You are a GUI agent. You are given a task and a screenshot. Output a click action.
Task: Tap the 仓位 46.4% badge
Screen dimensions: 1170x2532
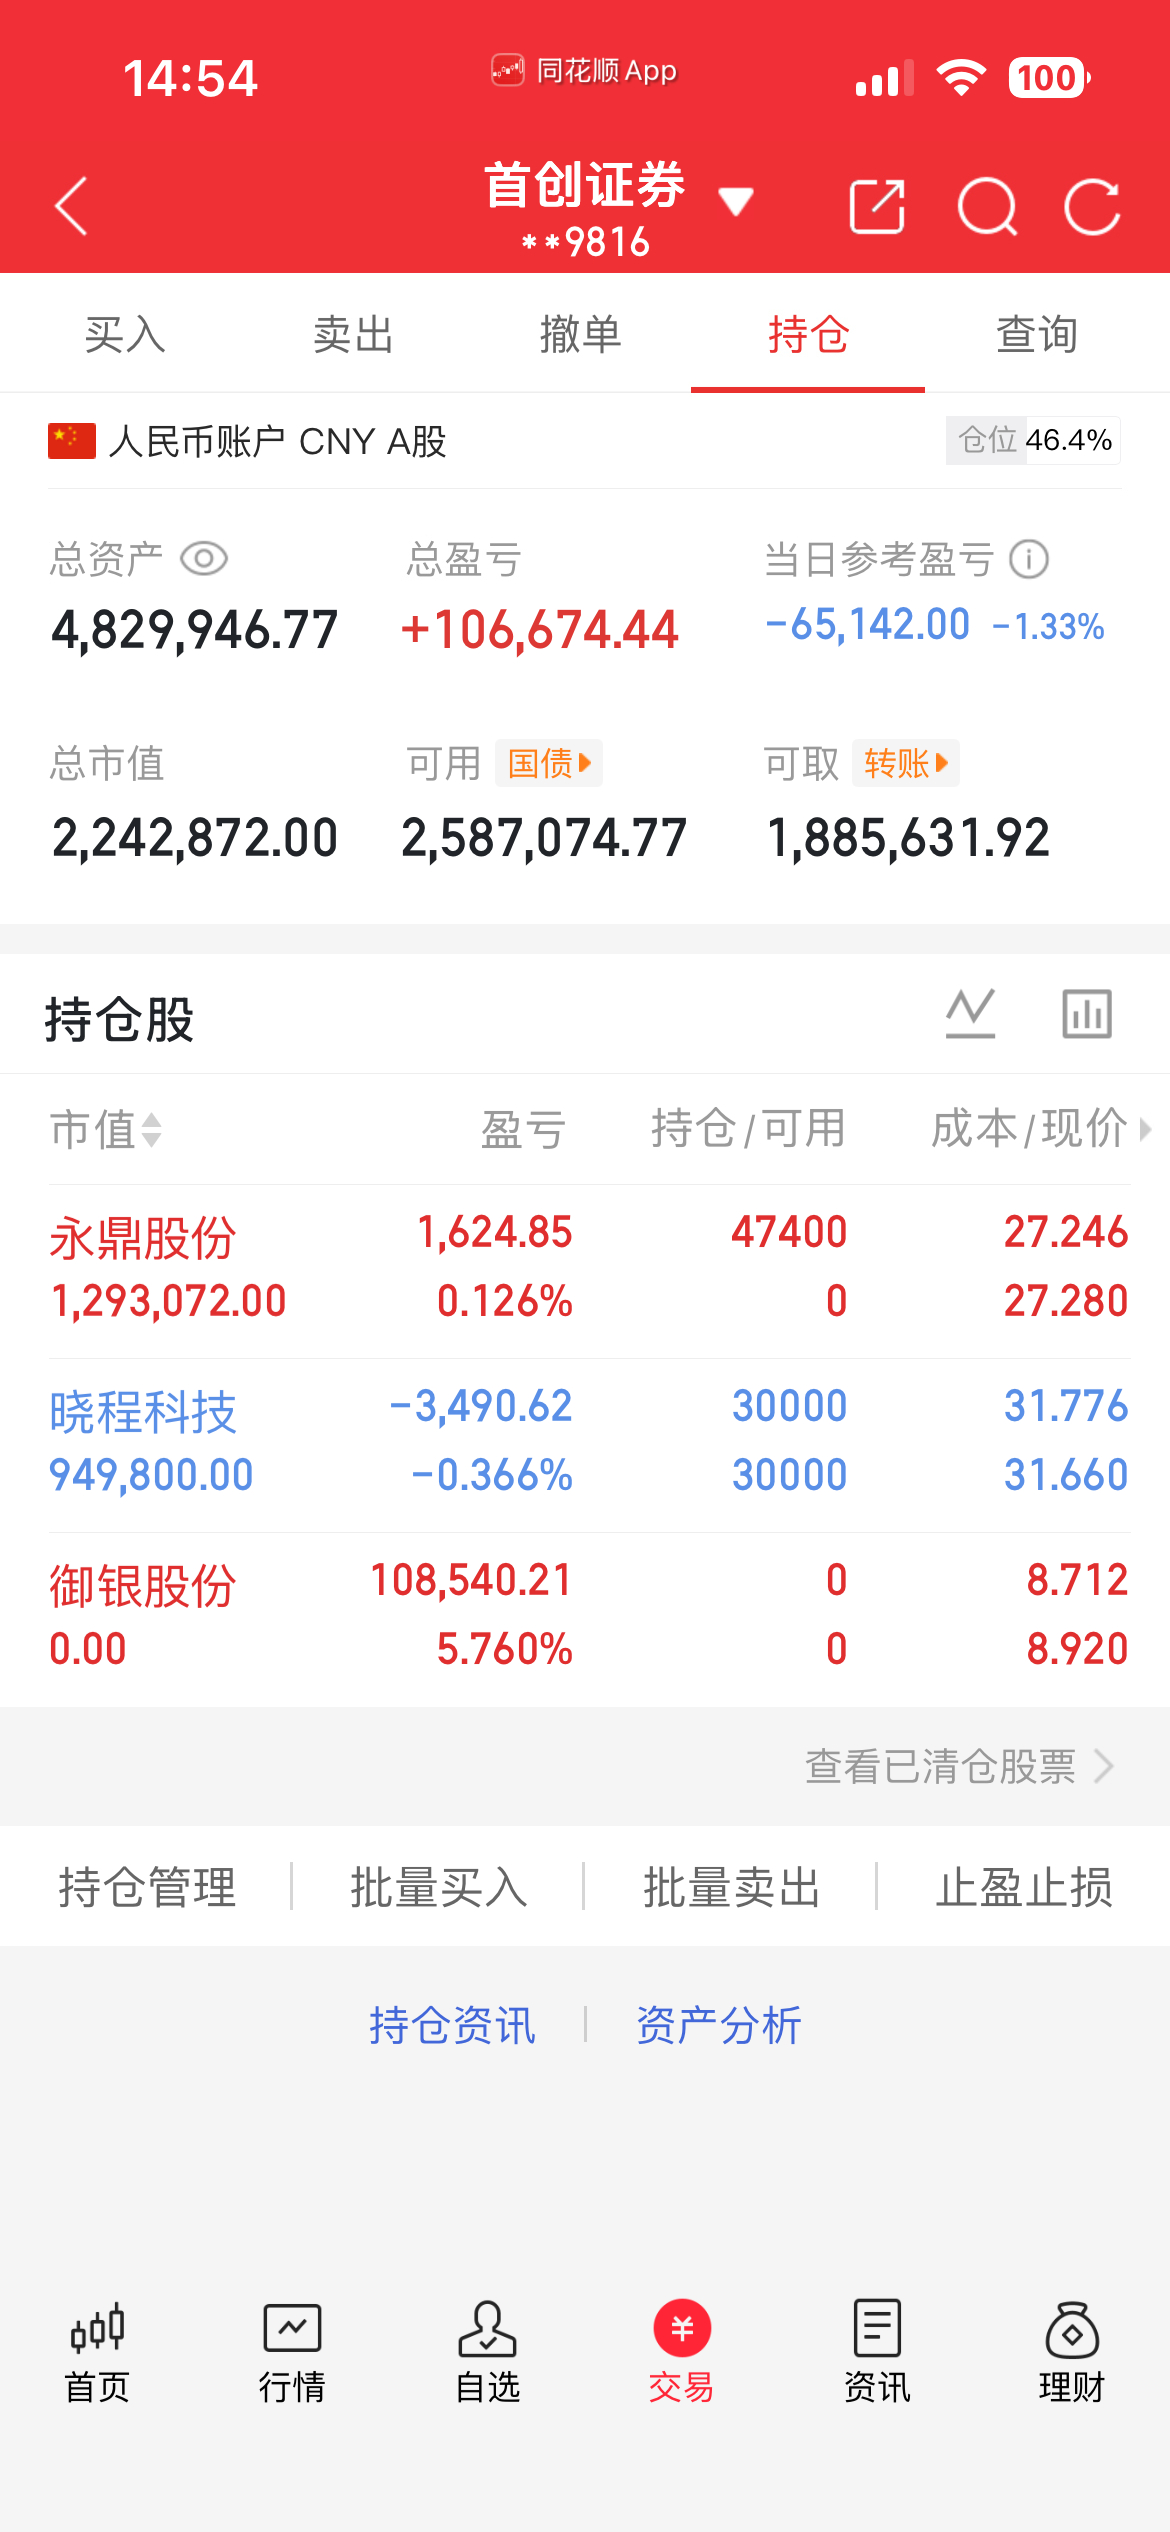[1033, 441]
